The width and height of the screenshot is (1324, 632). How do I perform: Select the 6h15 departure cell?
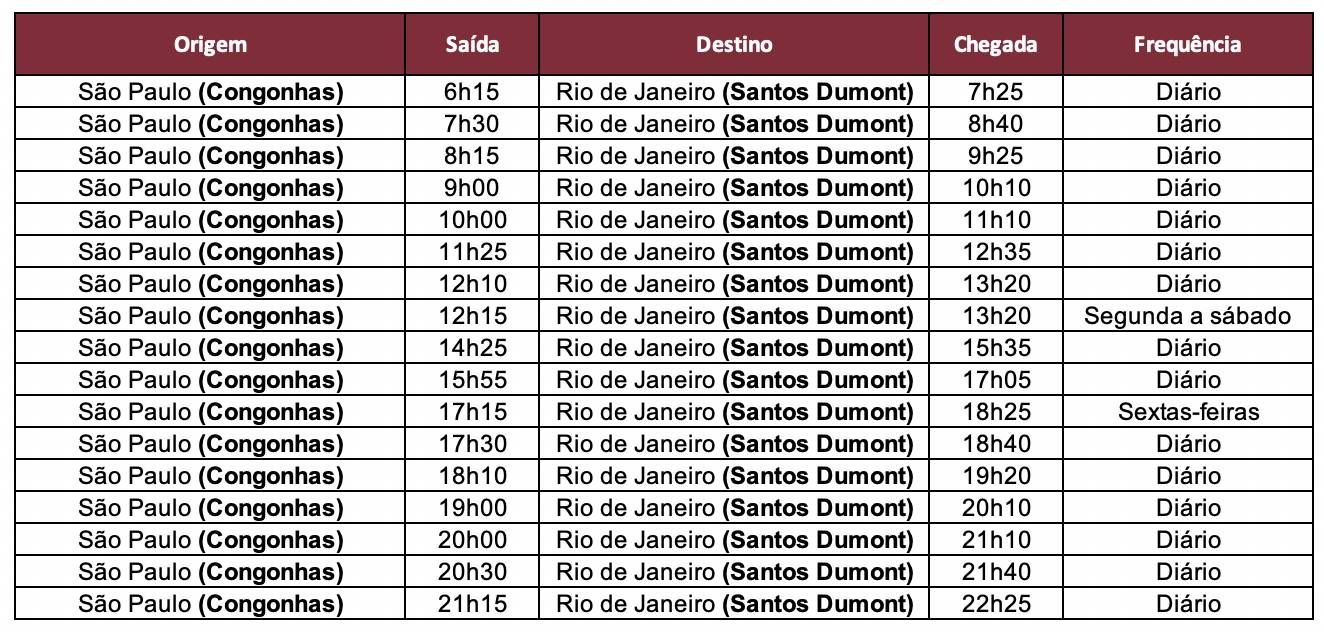pyautogui.click(x=472, y=92)
